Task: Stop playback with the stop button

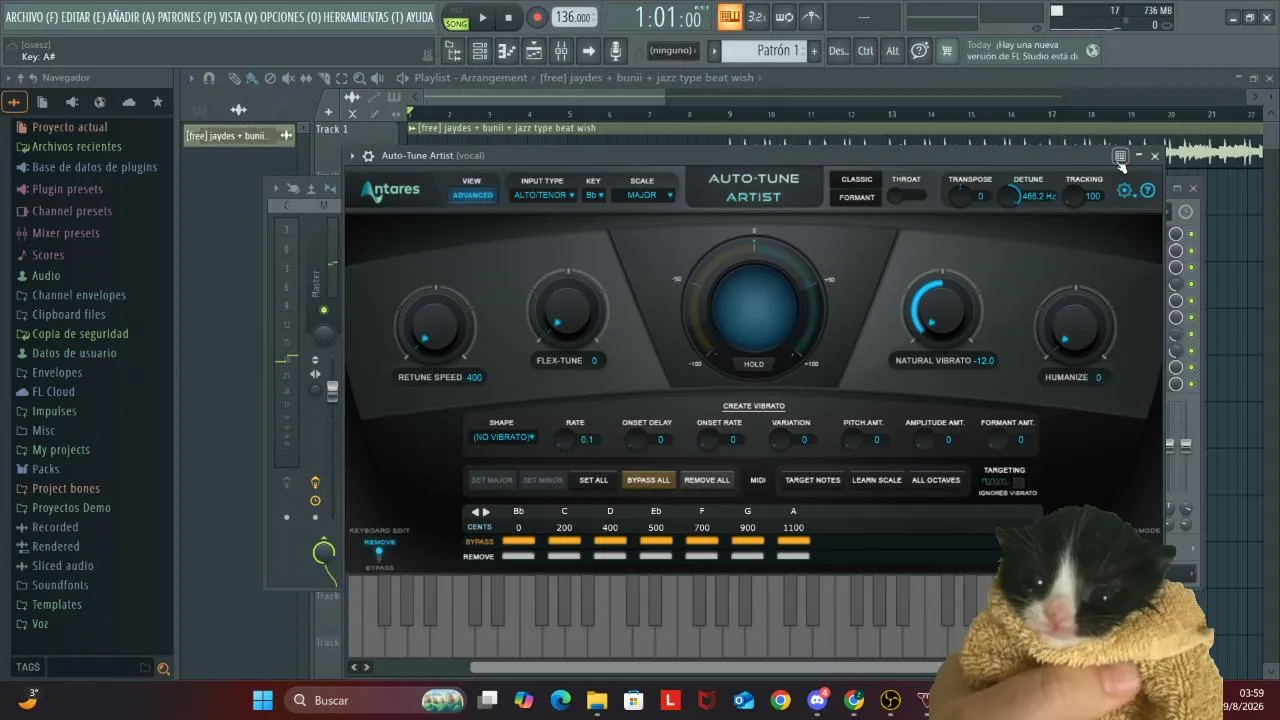Action: coord(509,17)
